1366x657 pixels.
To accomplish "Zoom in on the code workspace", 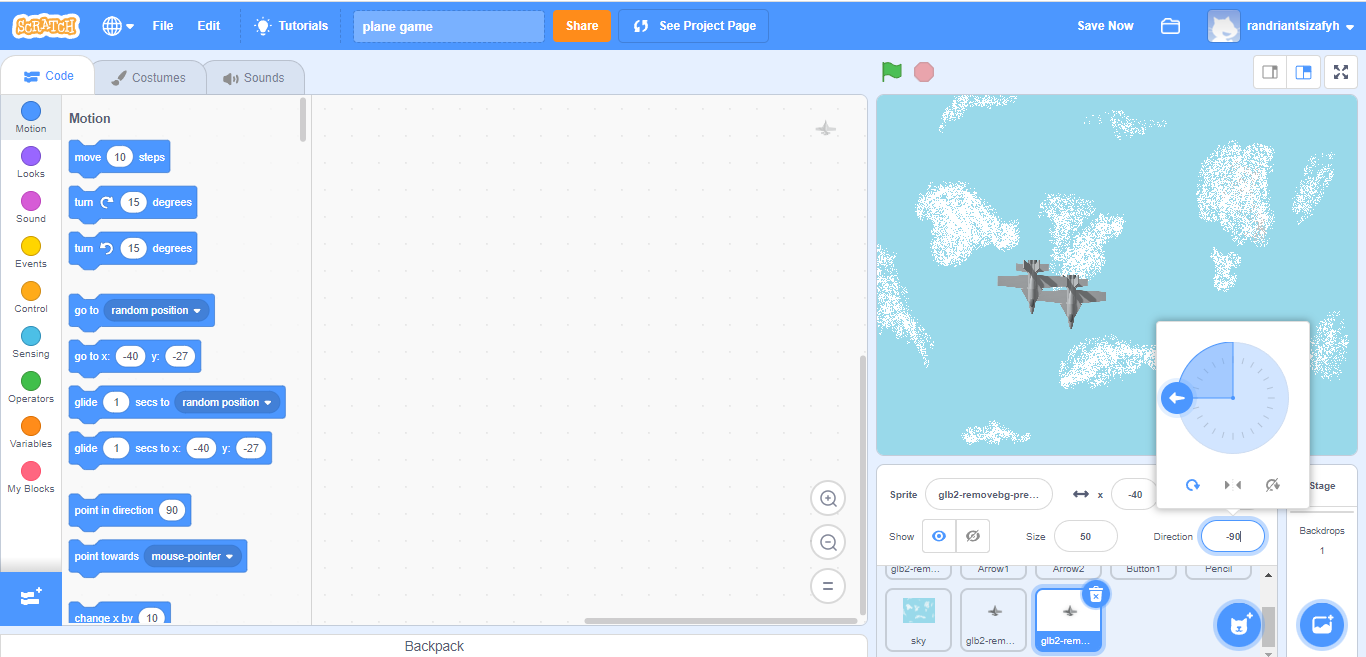I will (x=828, y=498).
